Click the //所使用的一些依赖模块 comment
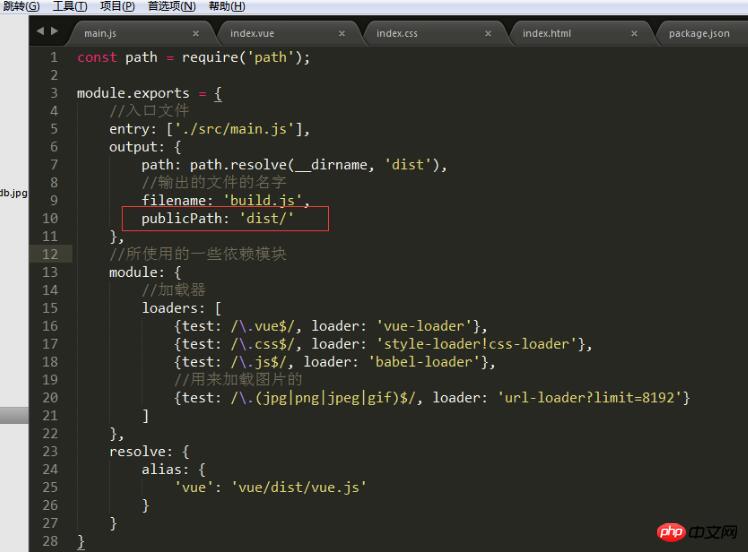The image size is (748, 552). [197, 254]
